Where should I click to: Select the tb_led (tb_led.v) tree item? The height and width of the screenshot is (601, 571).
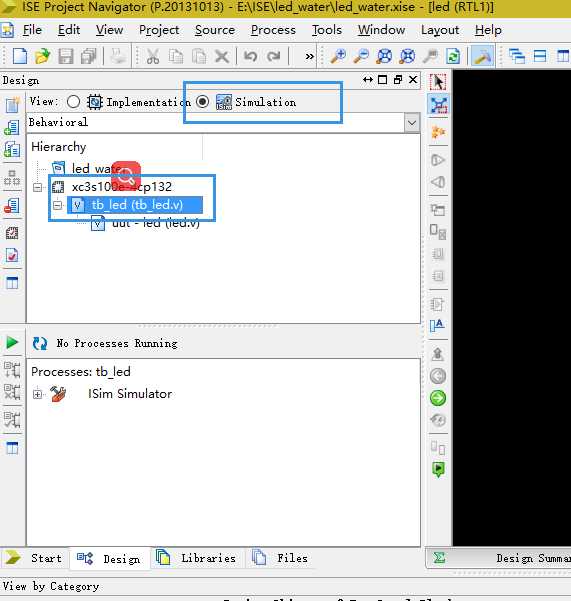click(x=135, y=205)
